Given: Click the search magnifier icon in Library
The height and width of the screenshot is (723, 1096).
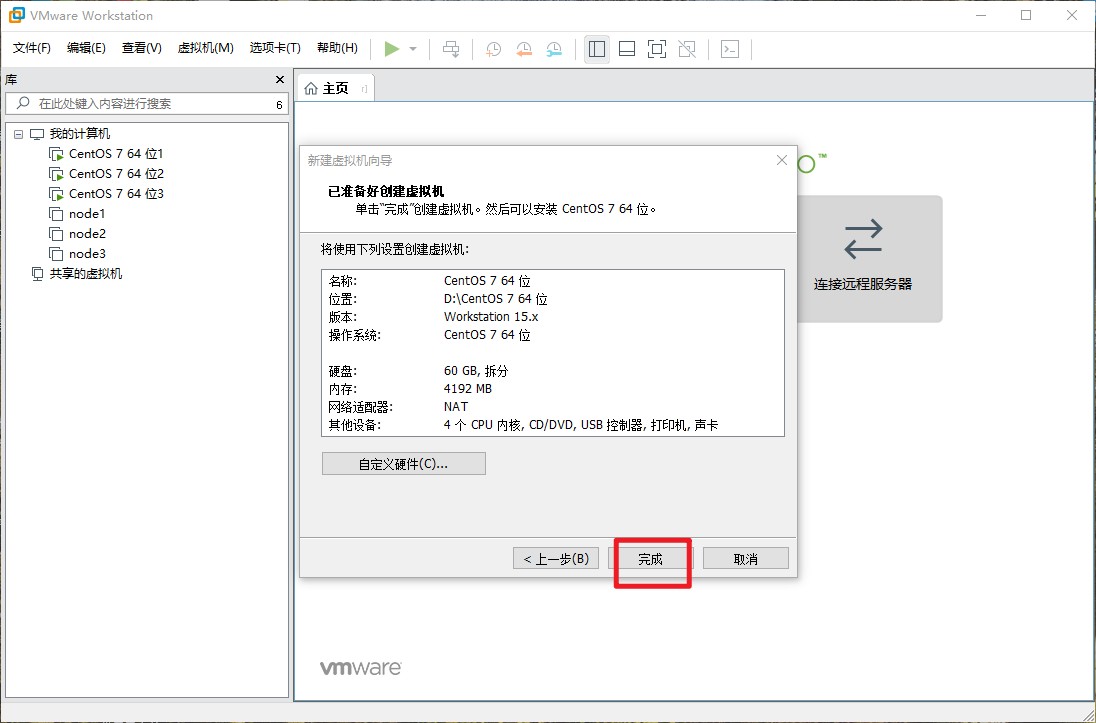Looking at the screenshot, I should tap(23, 103).
